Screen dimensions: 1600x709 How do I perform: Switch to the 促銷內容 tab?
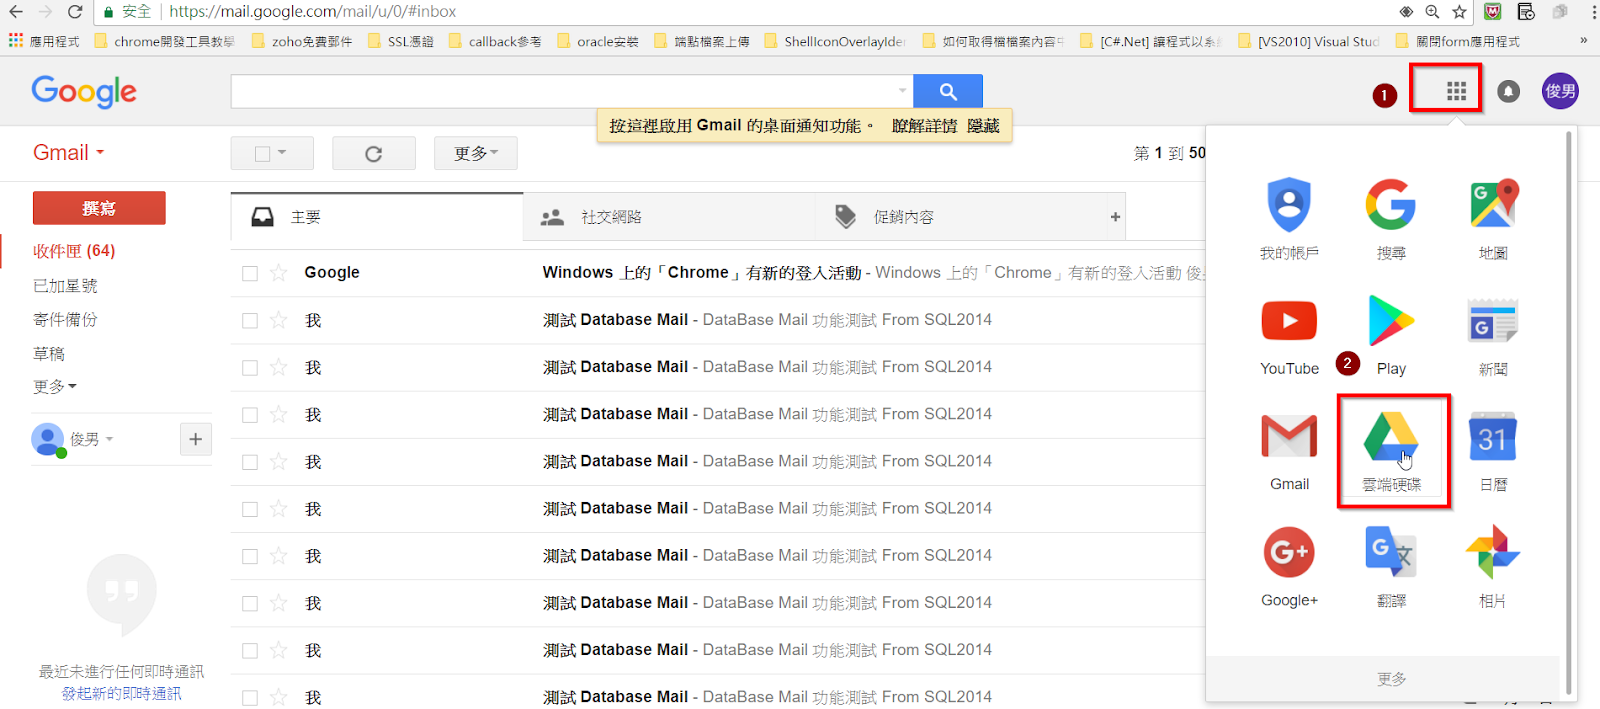coord(962,217)
